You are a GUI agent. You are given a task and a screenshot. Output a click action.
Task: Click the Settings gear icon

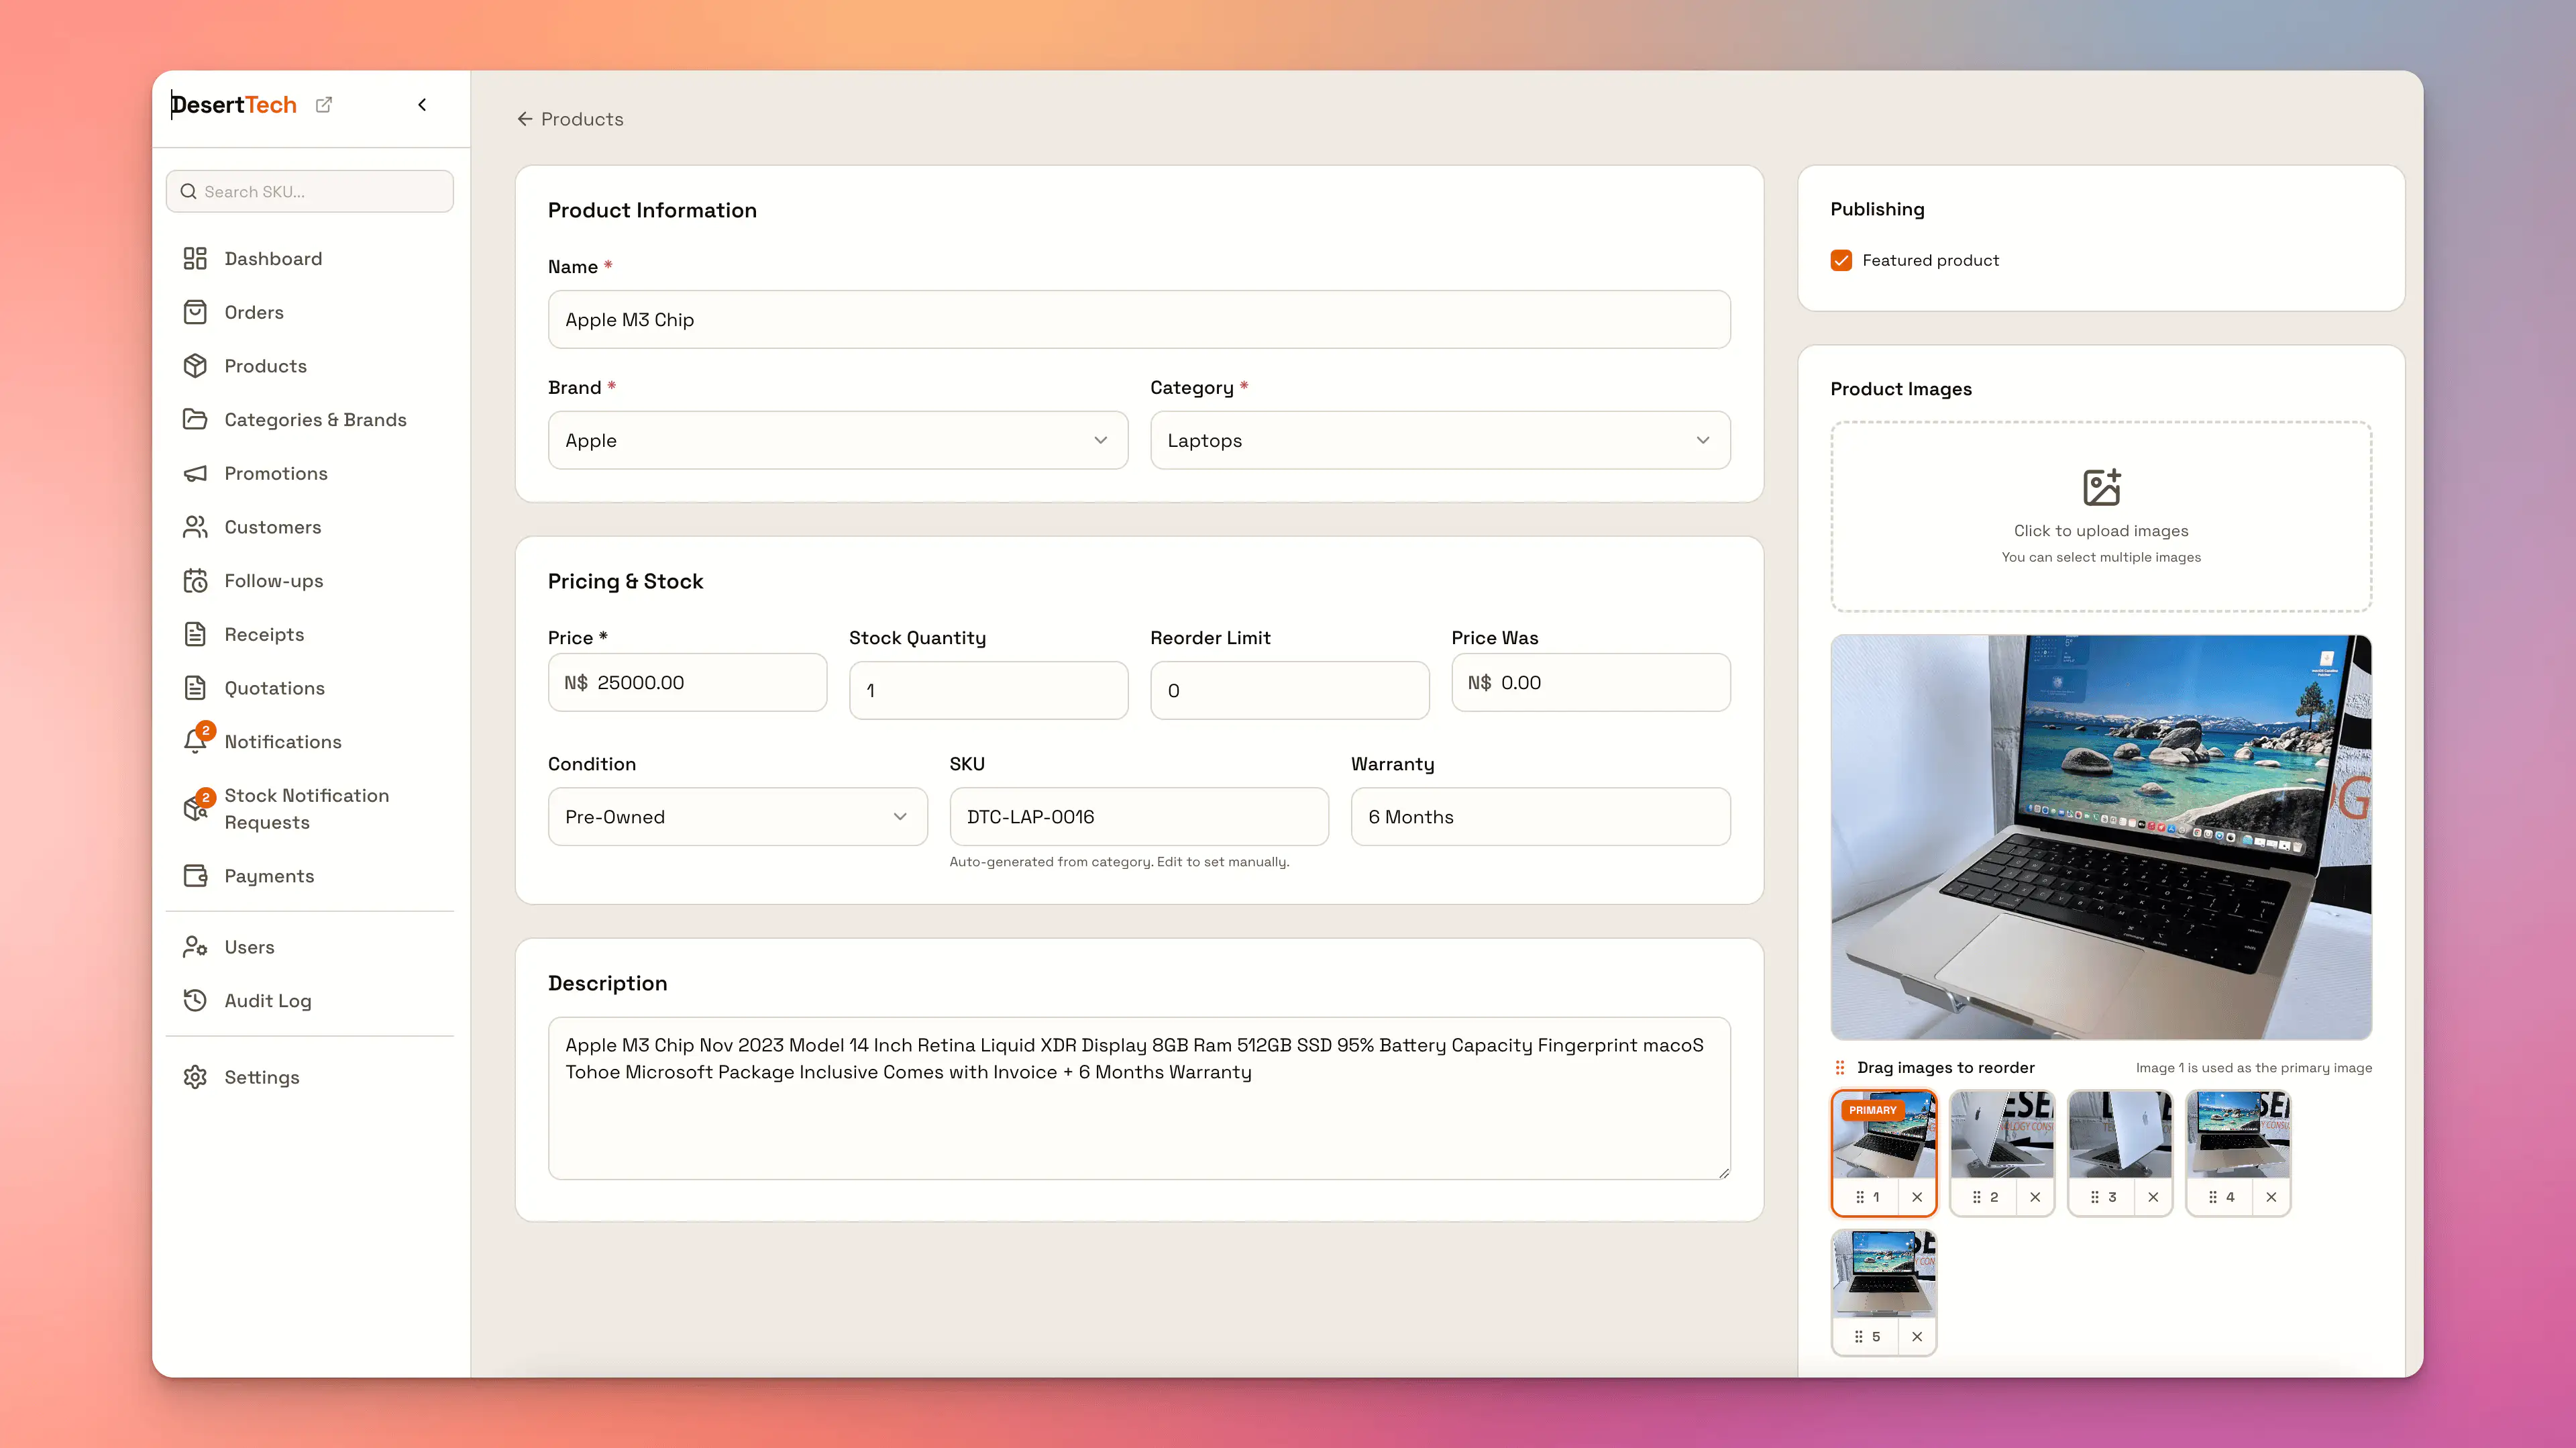point(195,1077)
